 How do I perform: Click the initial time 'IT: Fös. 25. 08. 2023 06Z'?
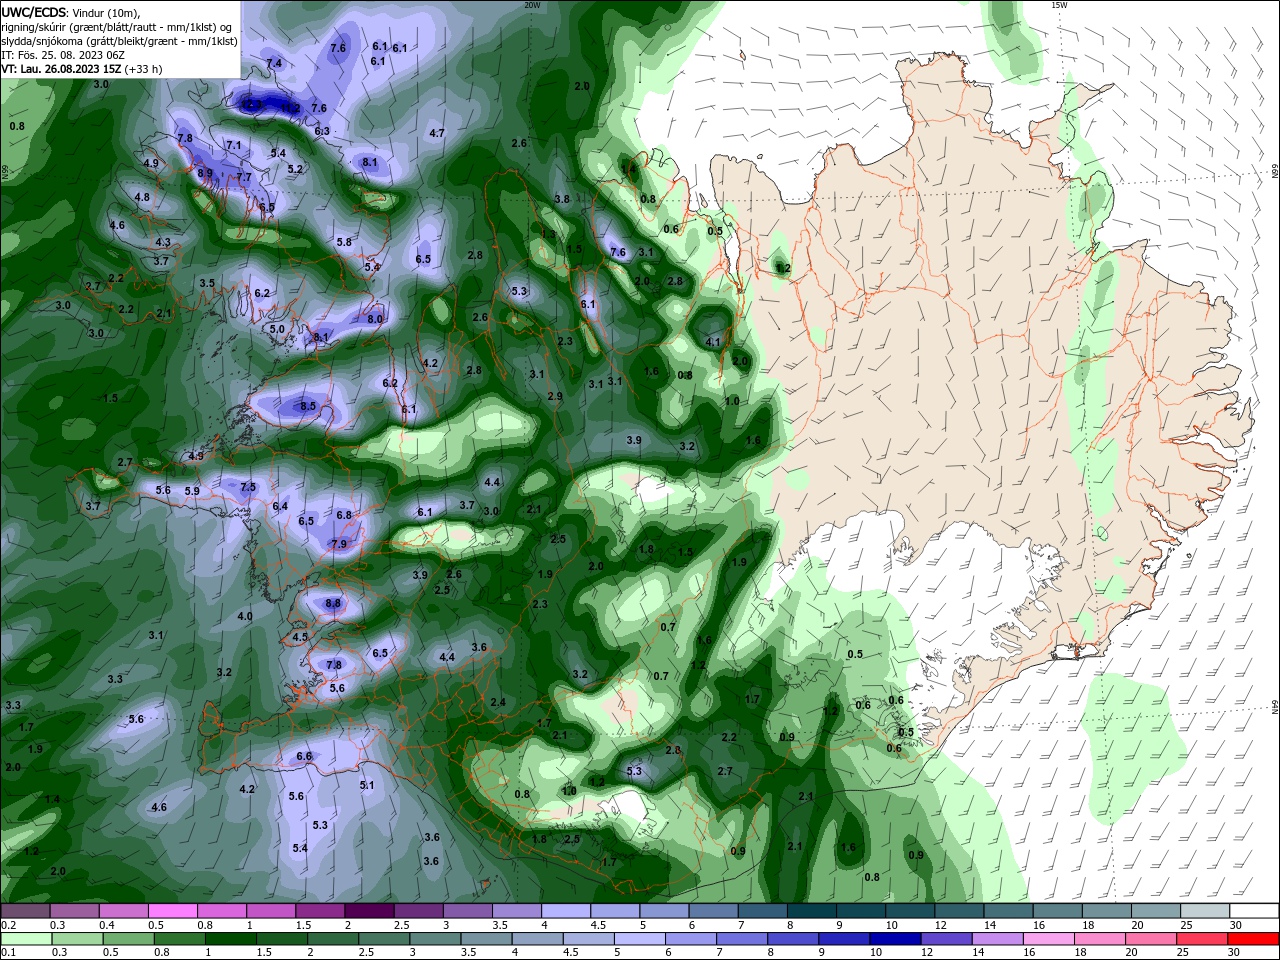coord(62,55)
